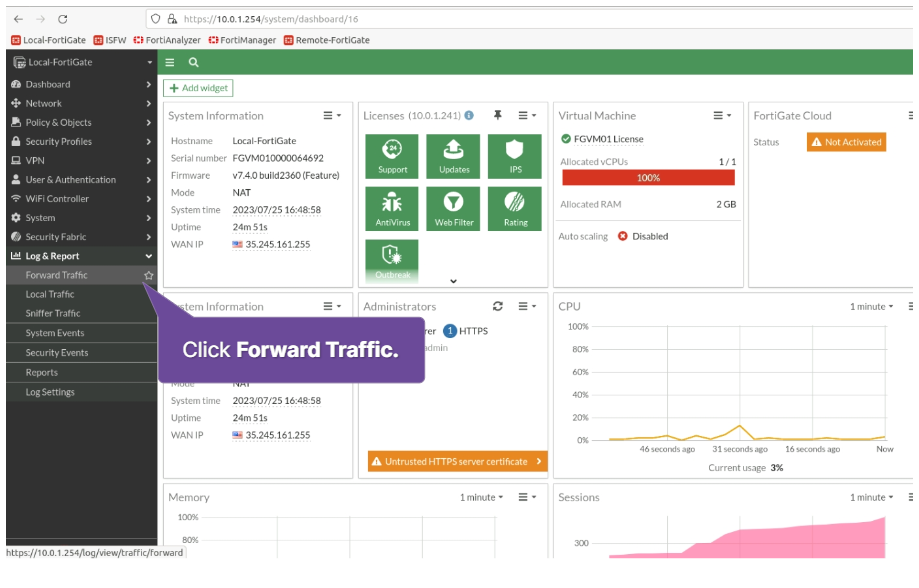Open CPU widget 1 minute dropdown
Screen dimensions: 919x588
872,307
